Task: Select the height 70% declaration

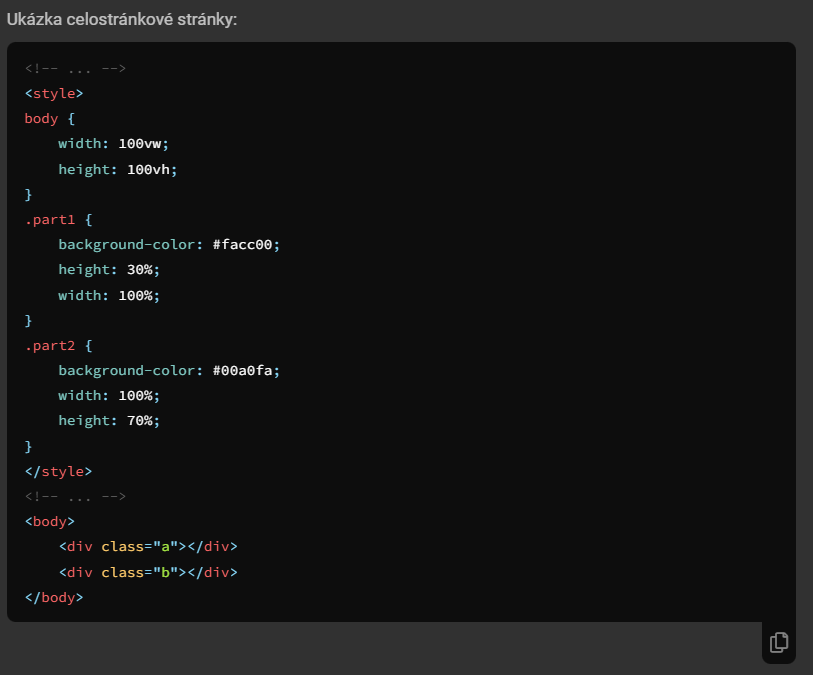Action: 107,420
